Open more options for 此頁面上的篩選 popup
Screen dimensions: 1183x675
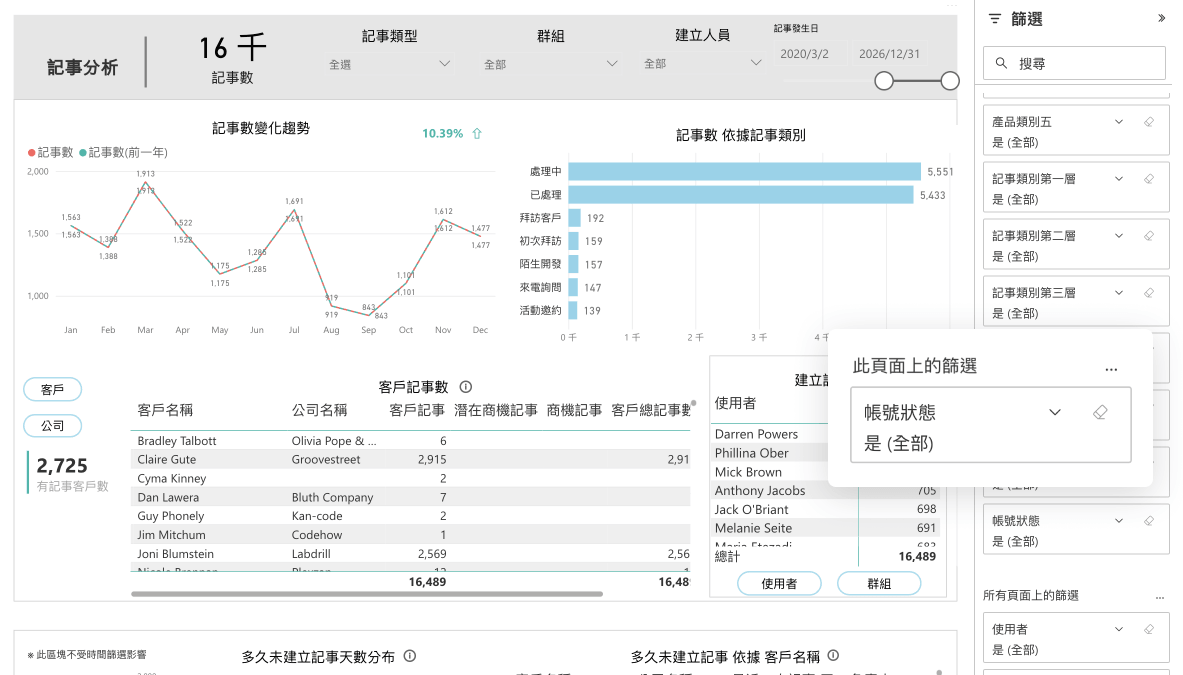pyautogui.click(x=1111, y=370)
